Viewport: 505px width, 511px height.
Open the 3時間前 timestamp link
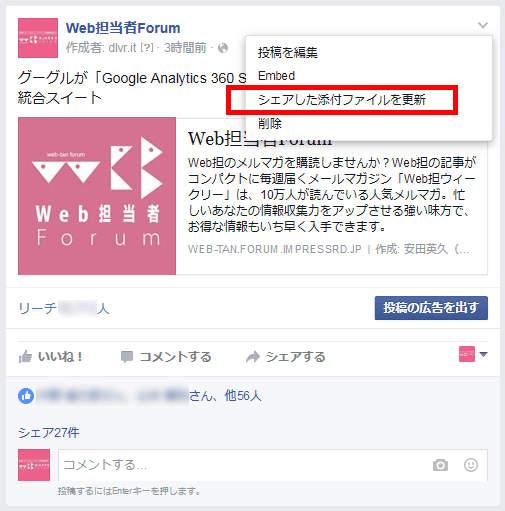click(185, 48)
